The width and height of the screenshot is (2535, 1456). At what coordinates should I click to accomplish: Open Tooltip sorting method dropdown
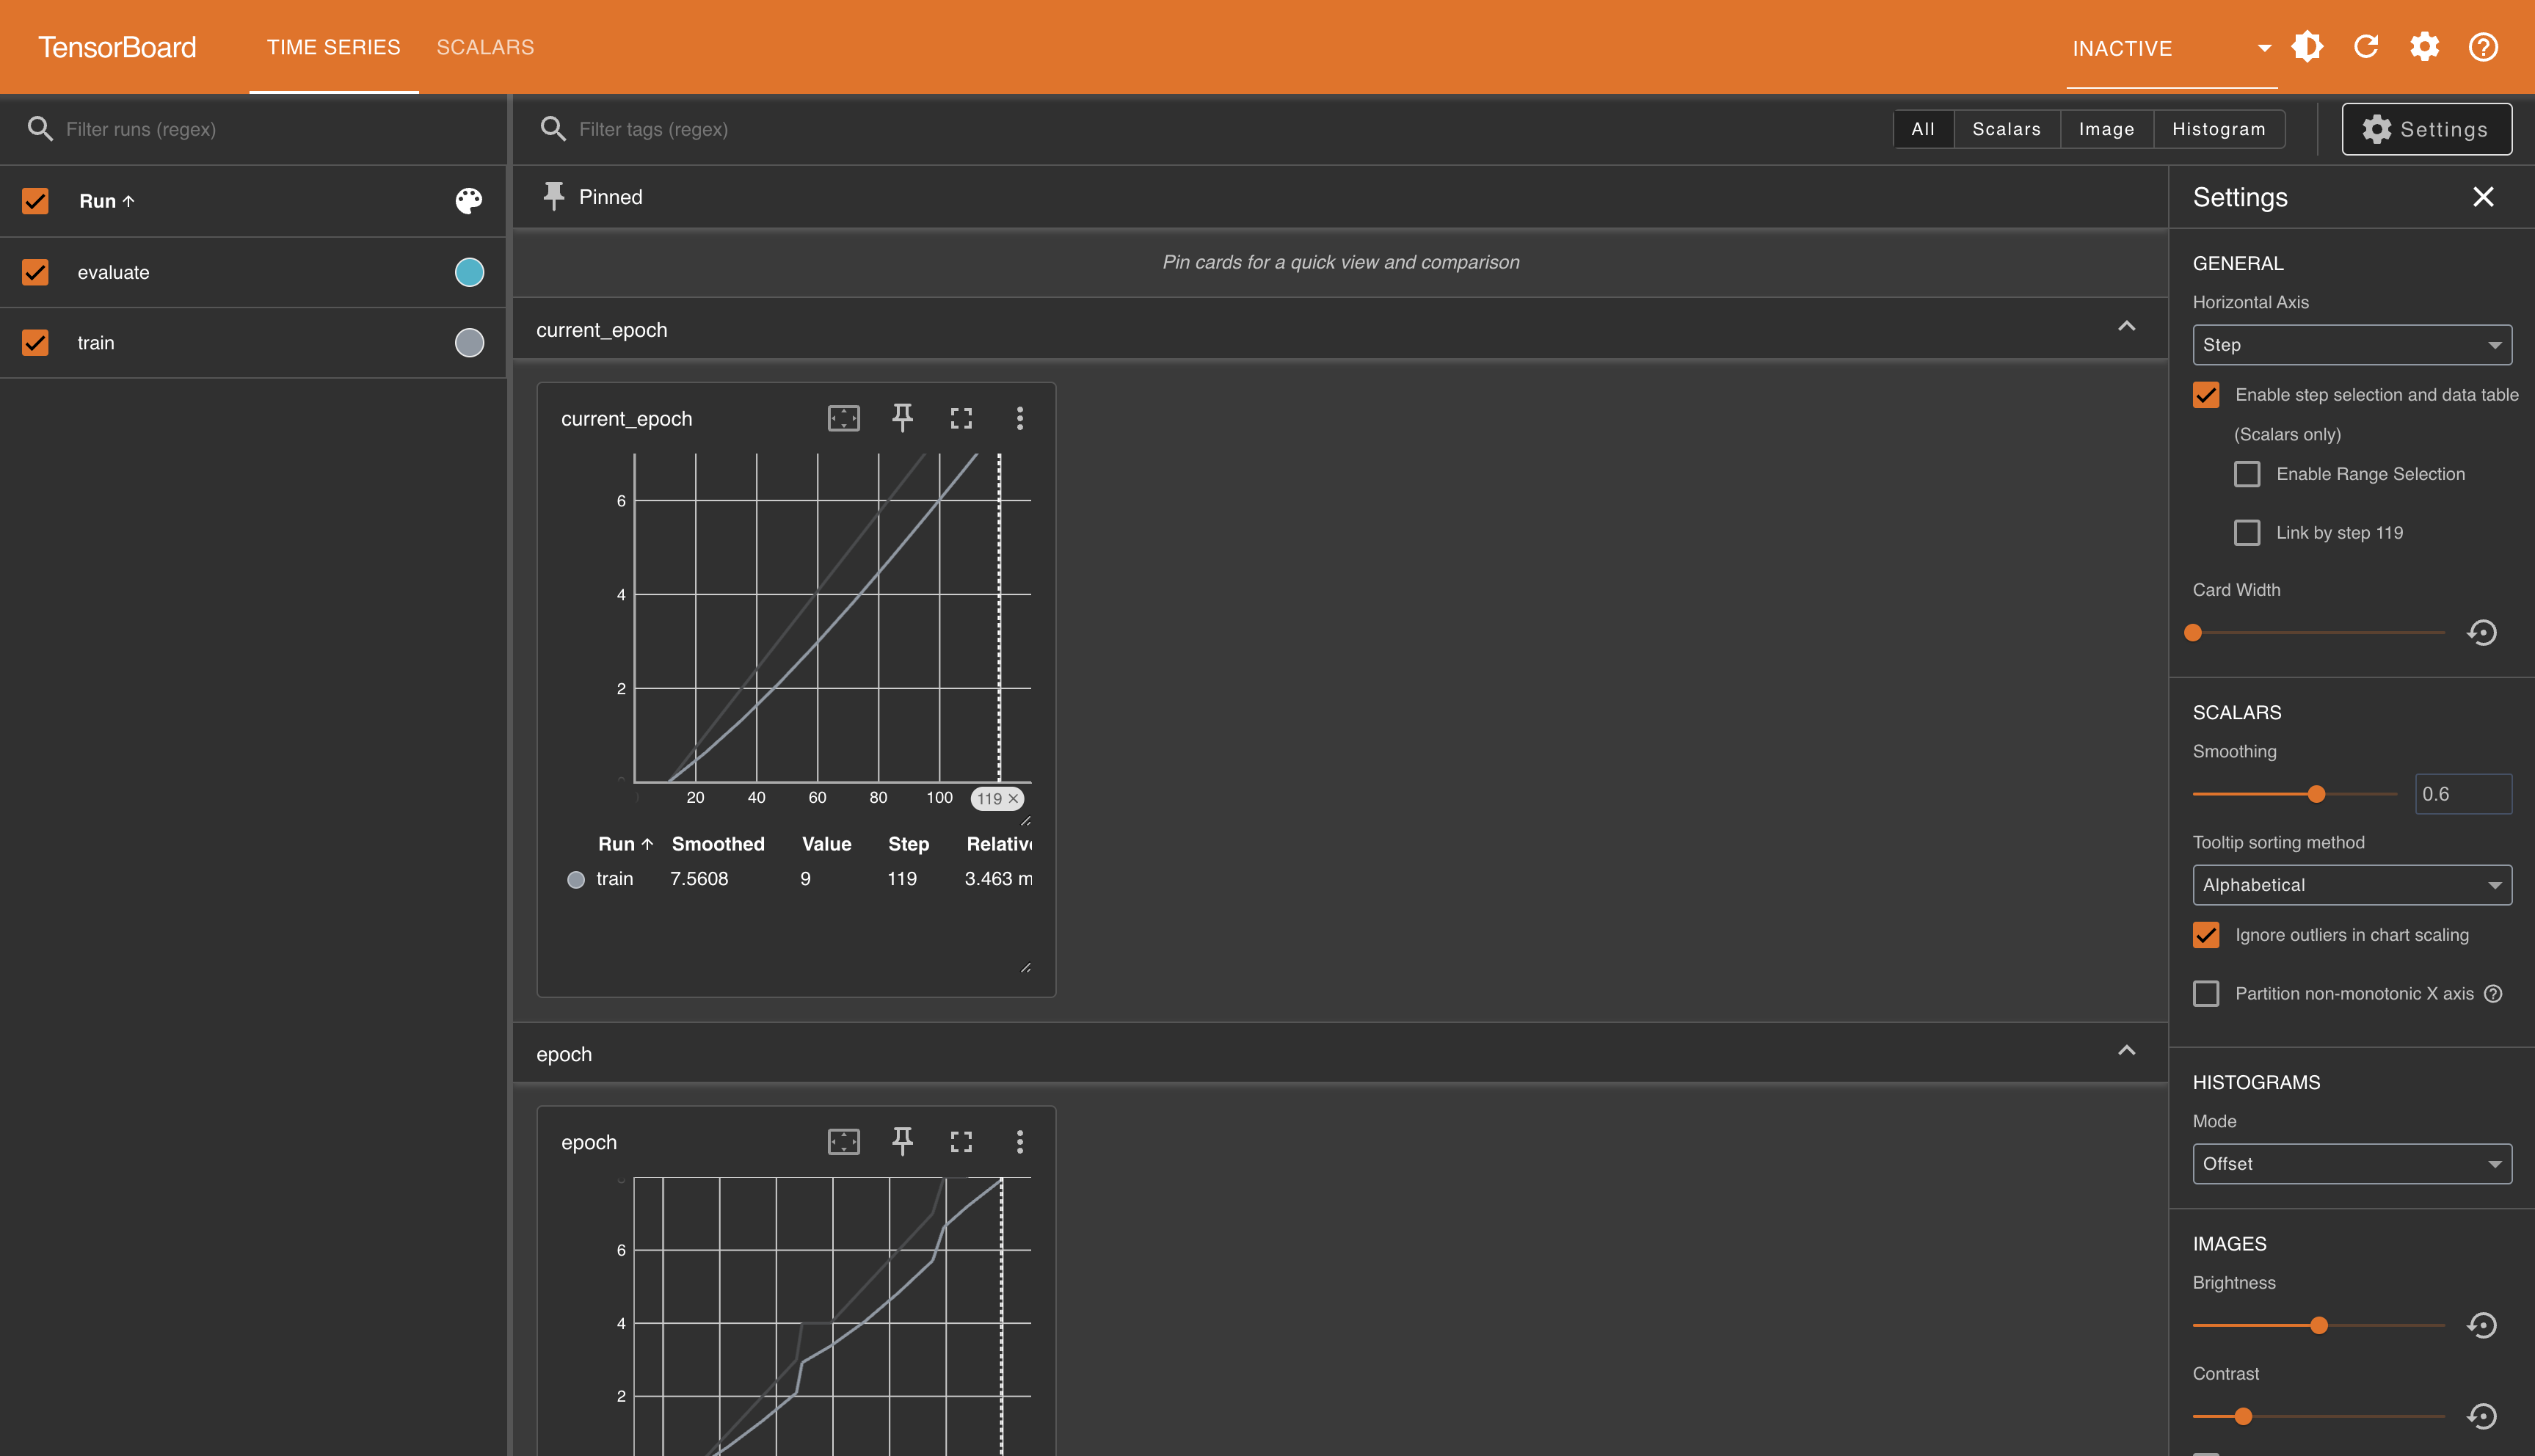tap(2351, 885)
